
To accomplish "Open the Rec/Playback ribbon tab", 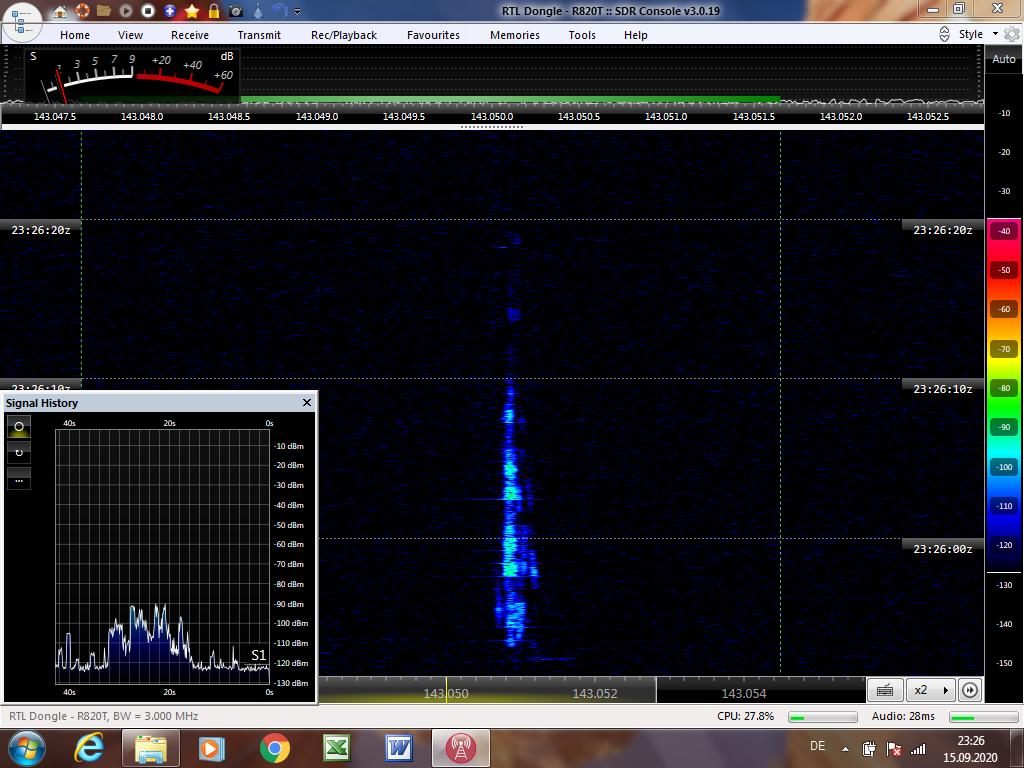I will 344,35.
